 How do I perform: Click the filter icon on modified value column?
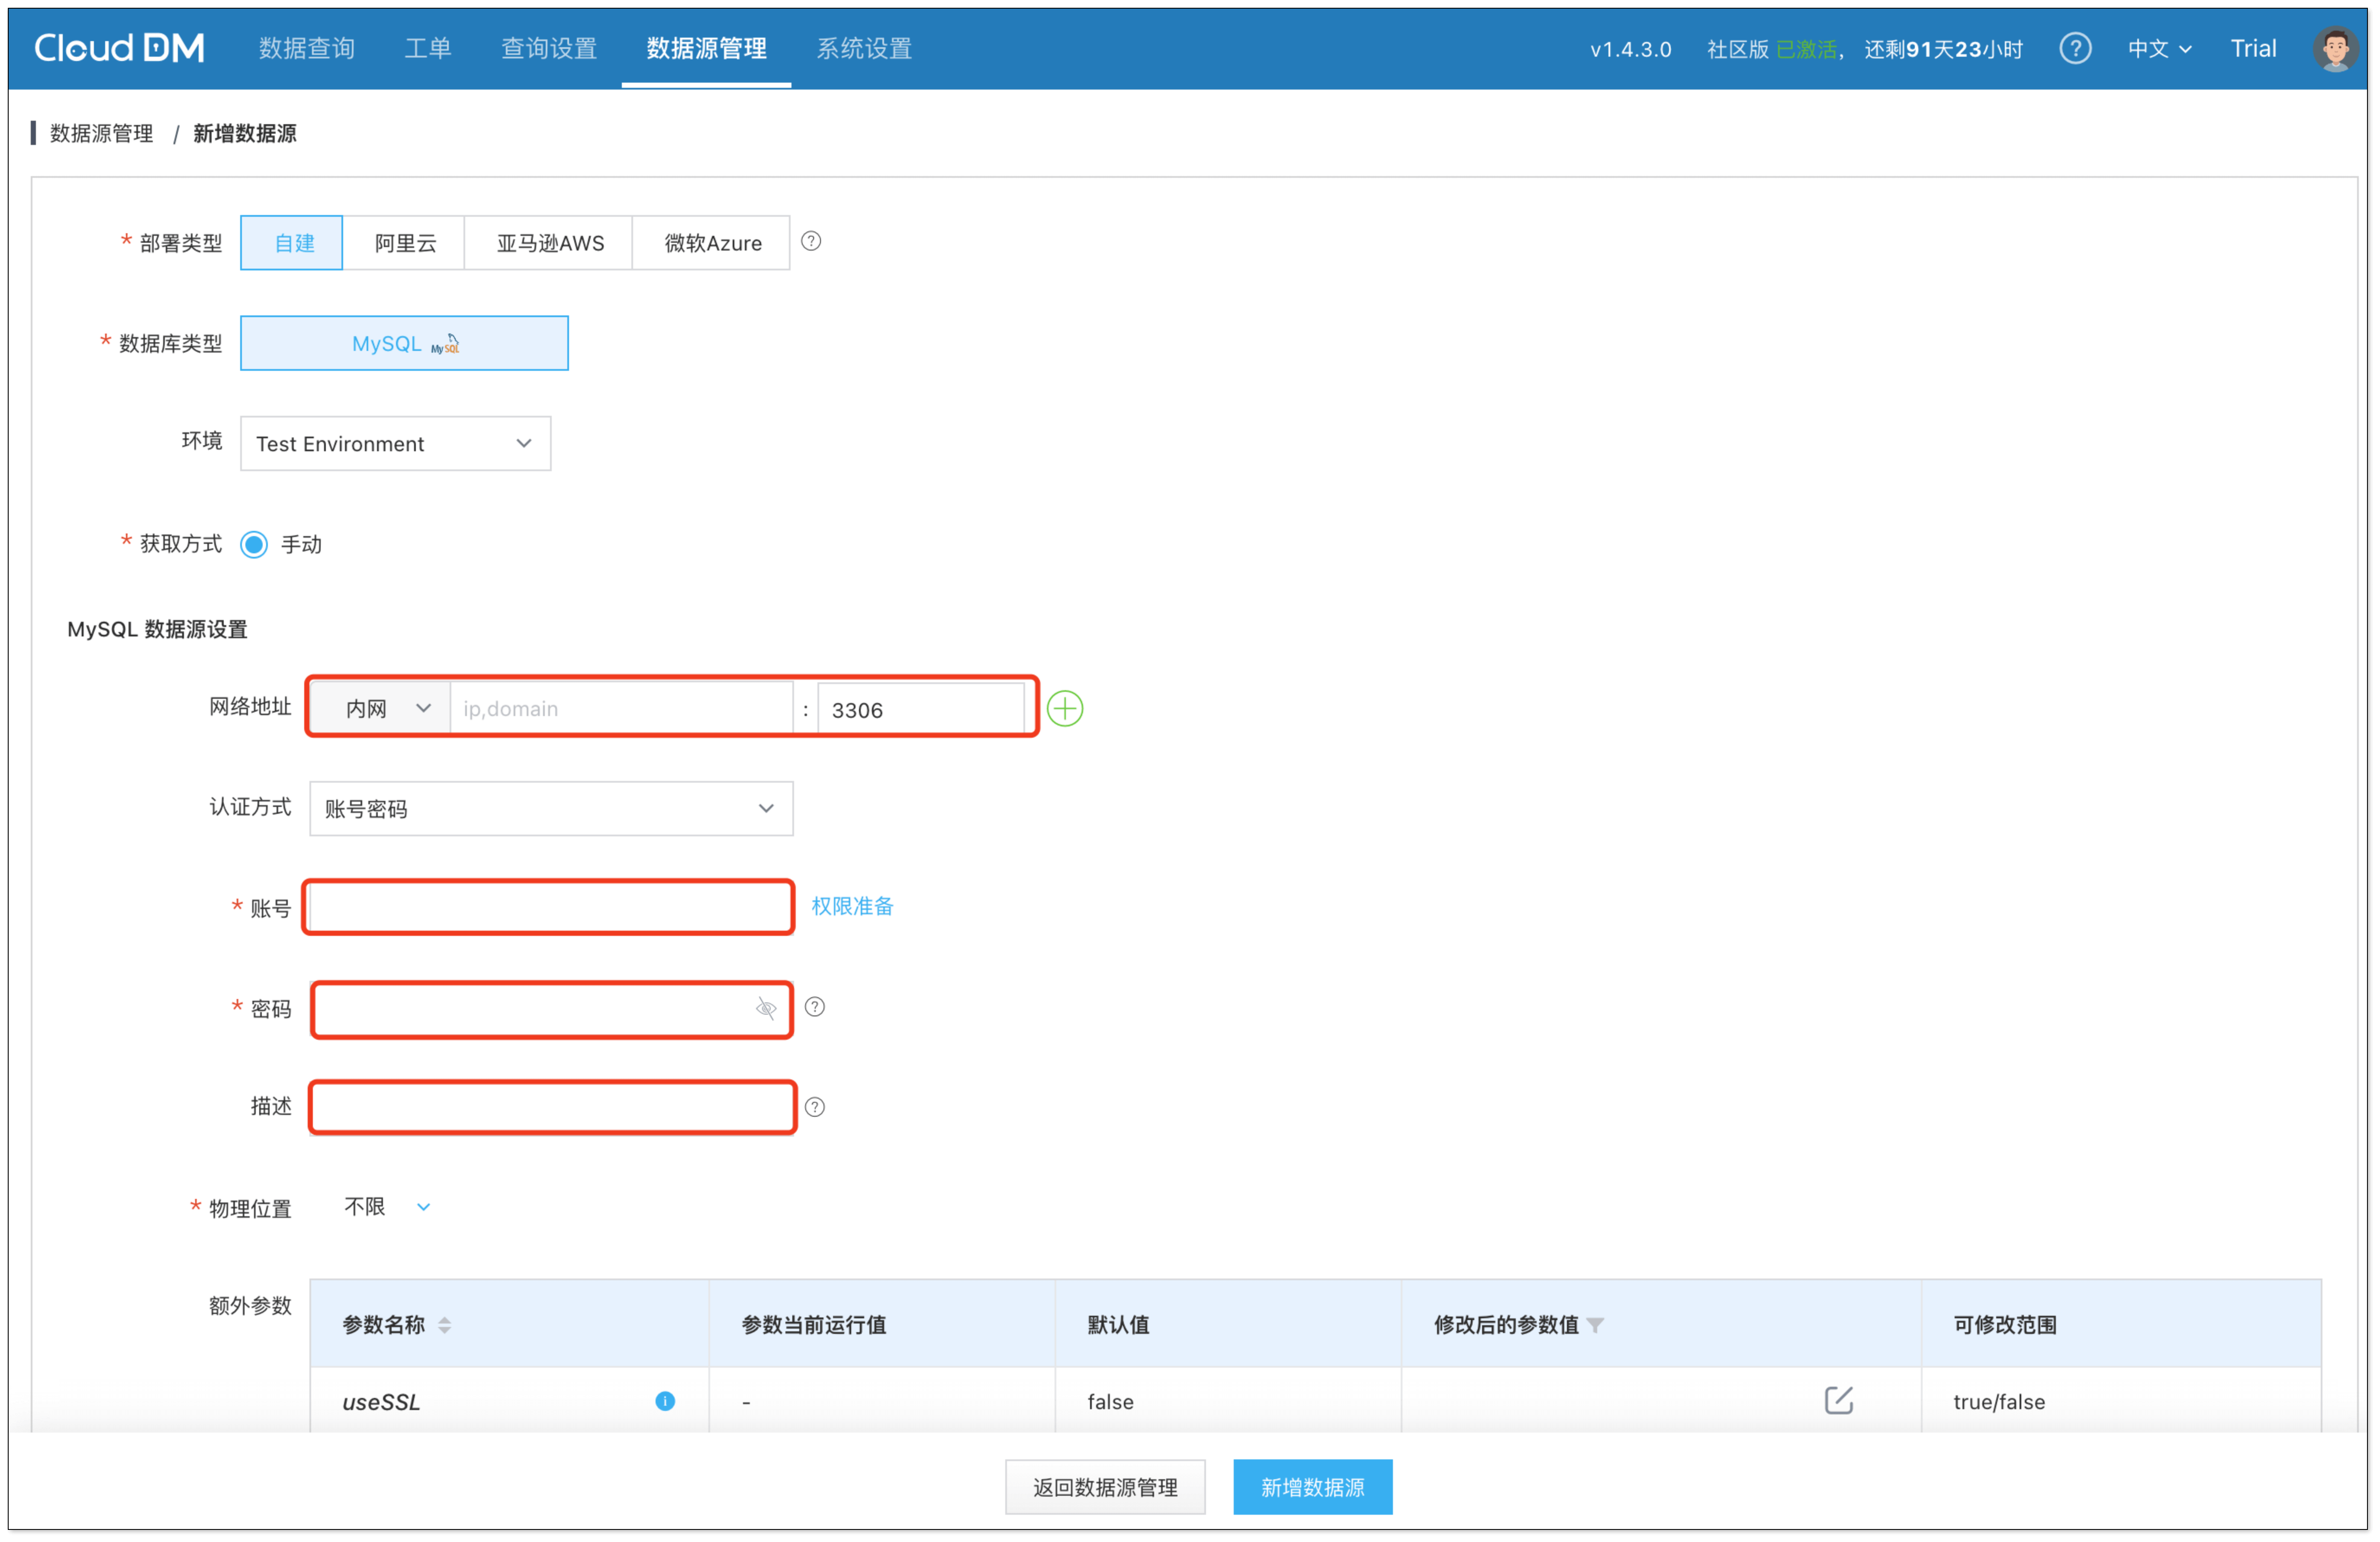click(1596, 1325)
